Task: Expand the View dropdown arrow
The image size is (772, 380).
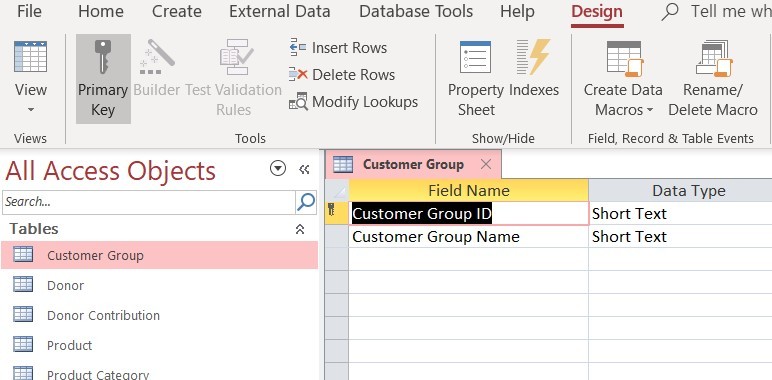Action: 31,109
